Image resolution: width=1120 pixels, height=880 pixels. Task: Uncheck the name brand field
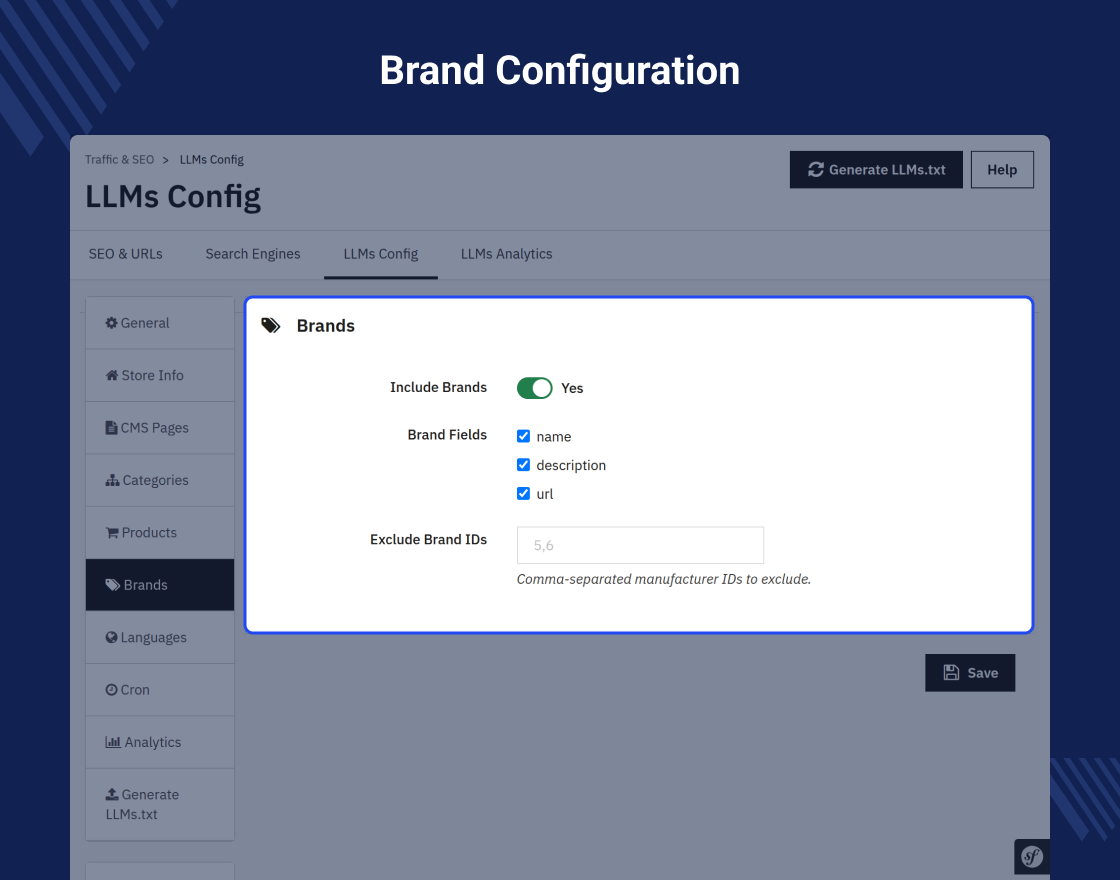coord(524,436)
